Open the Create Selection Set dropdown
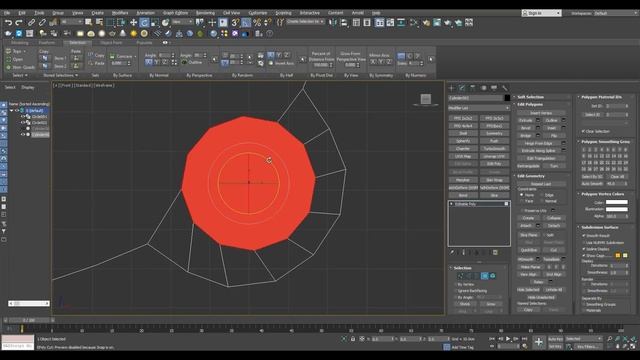The width and height of the screenshot is (640, 360). coord(305,22)
